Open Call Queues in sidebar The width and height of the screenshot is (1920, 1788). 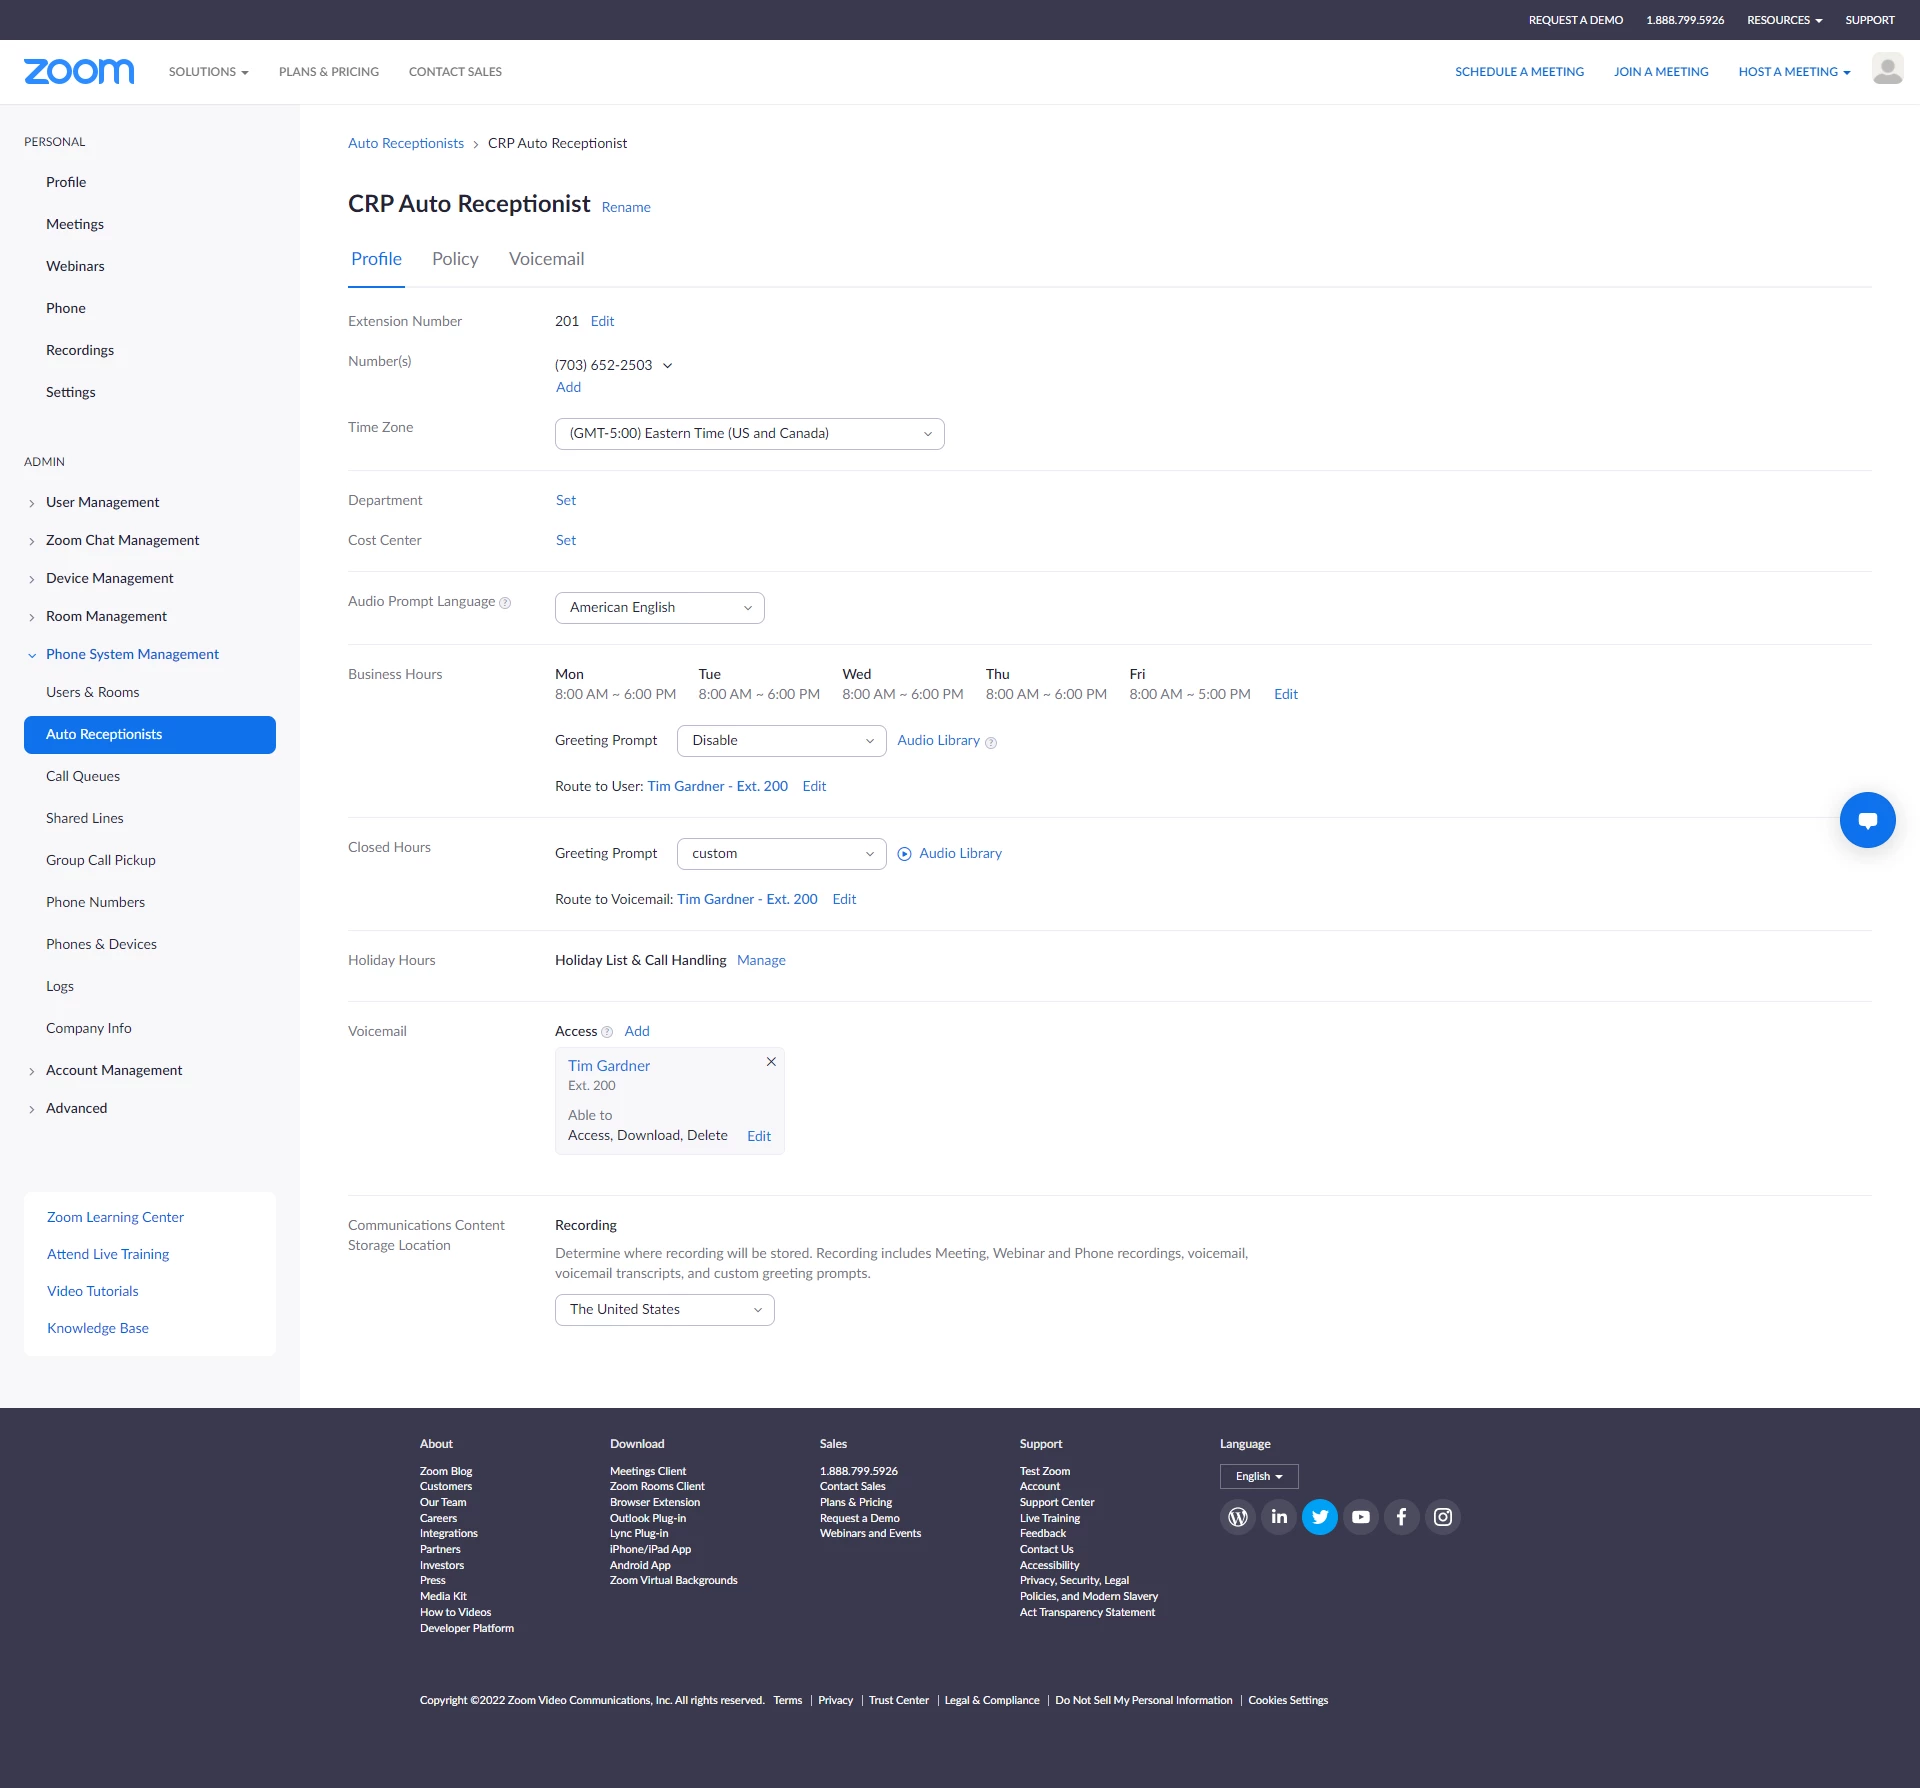pos(83,776)
